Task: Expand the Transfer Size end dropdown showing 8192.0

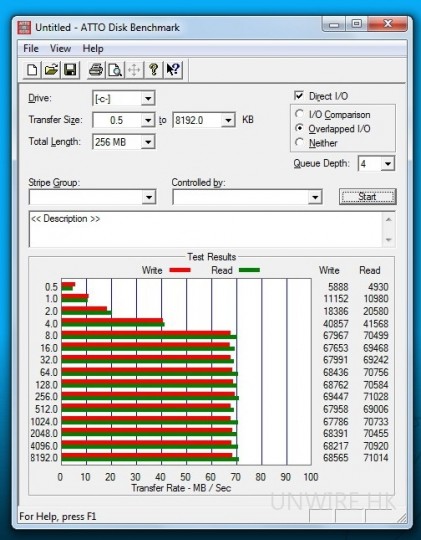Action: [228, 120]
